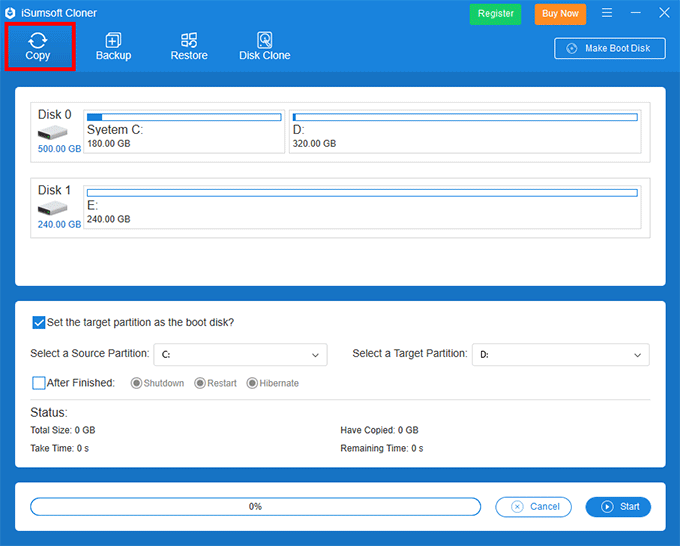This screenshot has height=546, width=680.
Task: Select the Hibernate radio option
Action: 252,383
